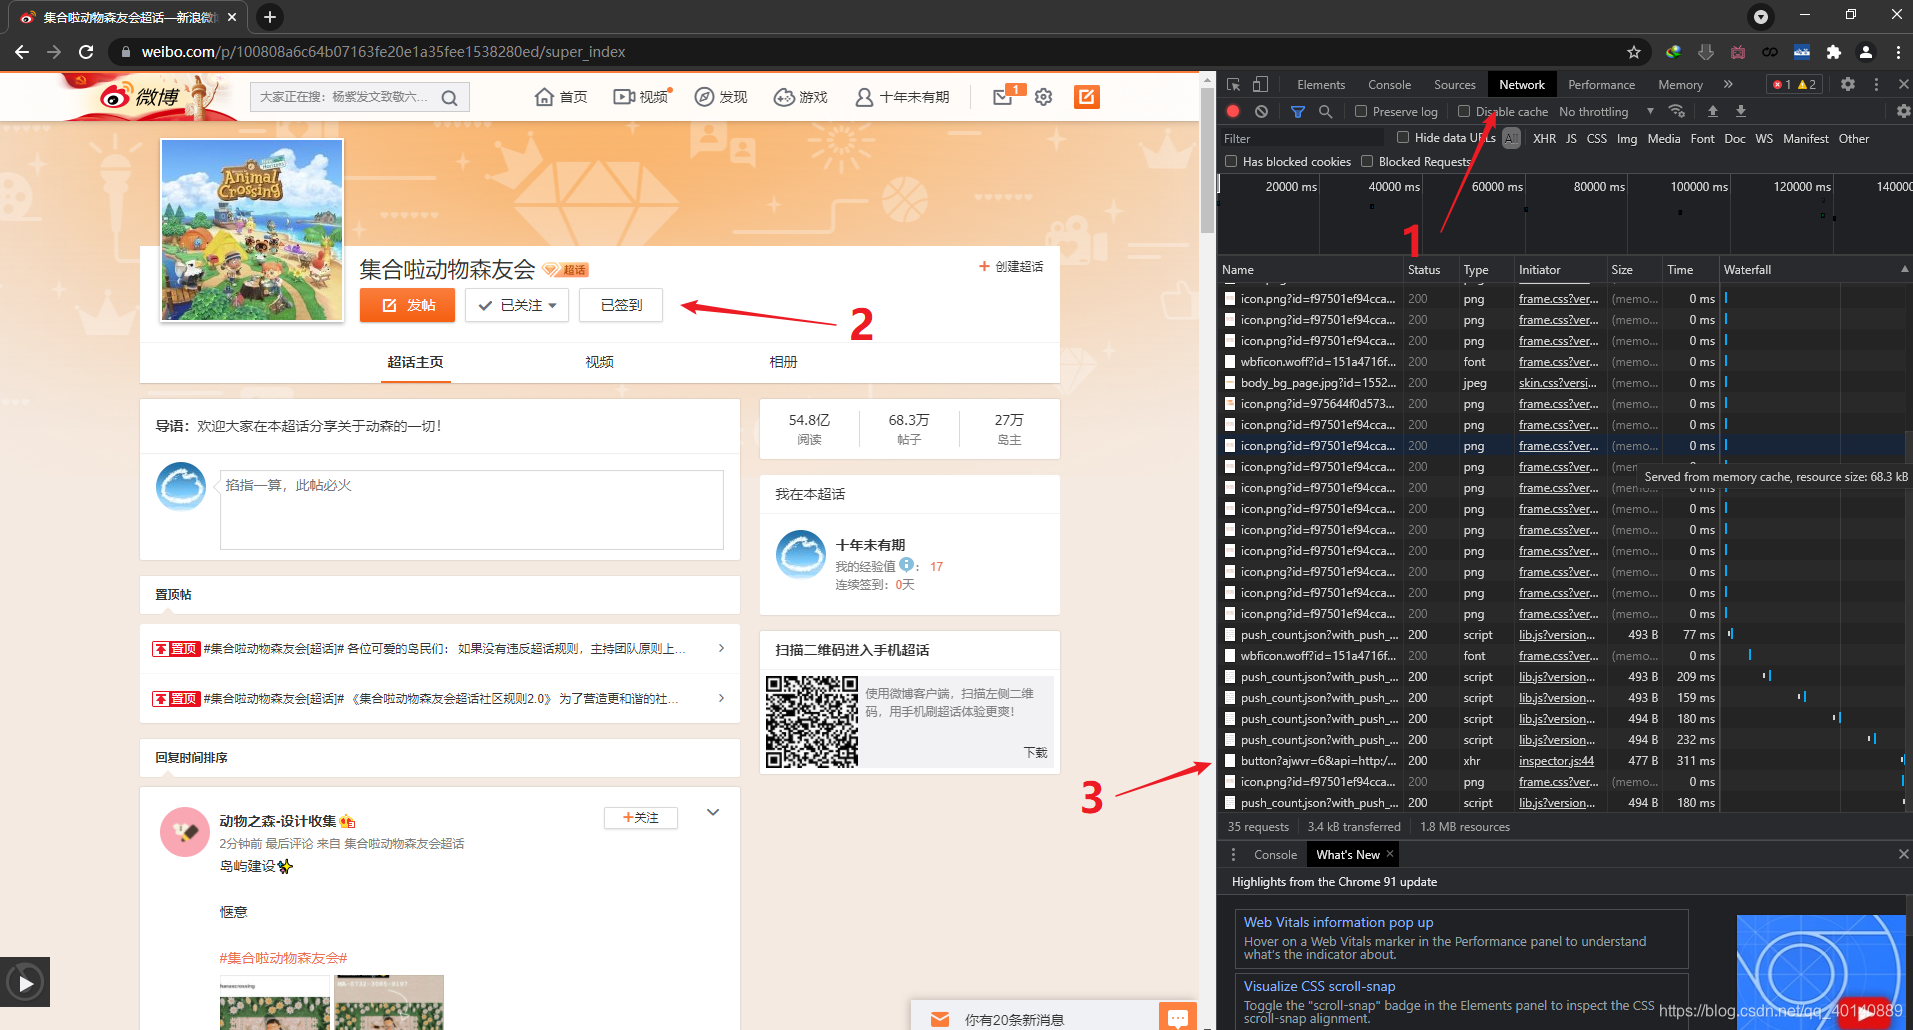This screenshot has height=1030, width=1913.
Task: Open the Chrome profile avatar icon
Action: (1866, 52)
